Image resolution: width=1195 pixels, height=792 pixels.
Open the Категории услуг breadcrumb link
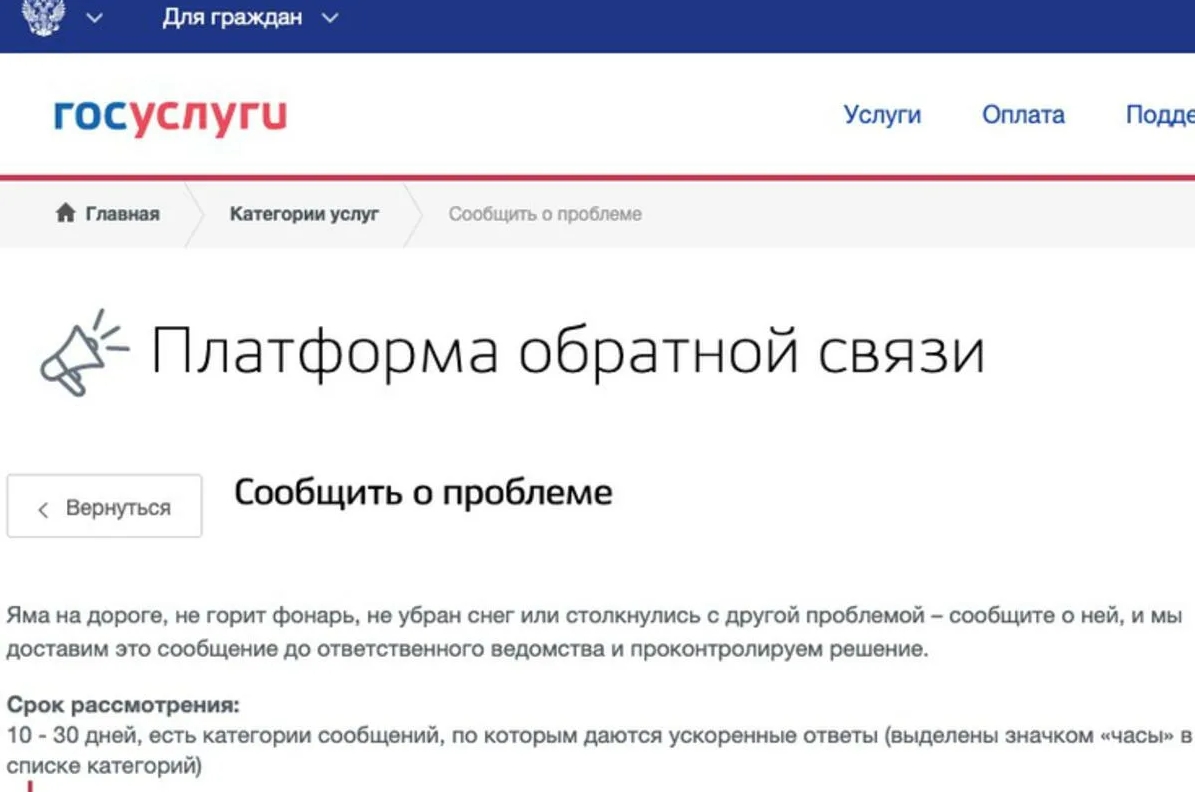pos(304,213)
